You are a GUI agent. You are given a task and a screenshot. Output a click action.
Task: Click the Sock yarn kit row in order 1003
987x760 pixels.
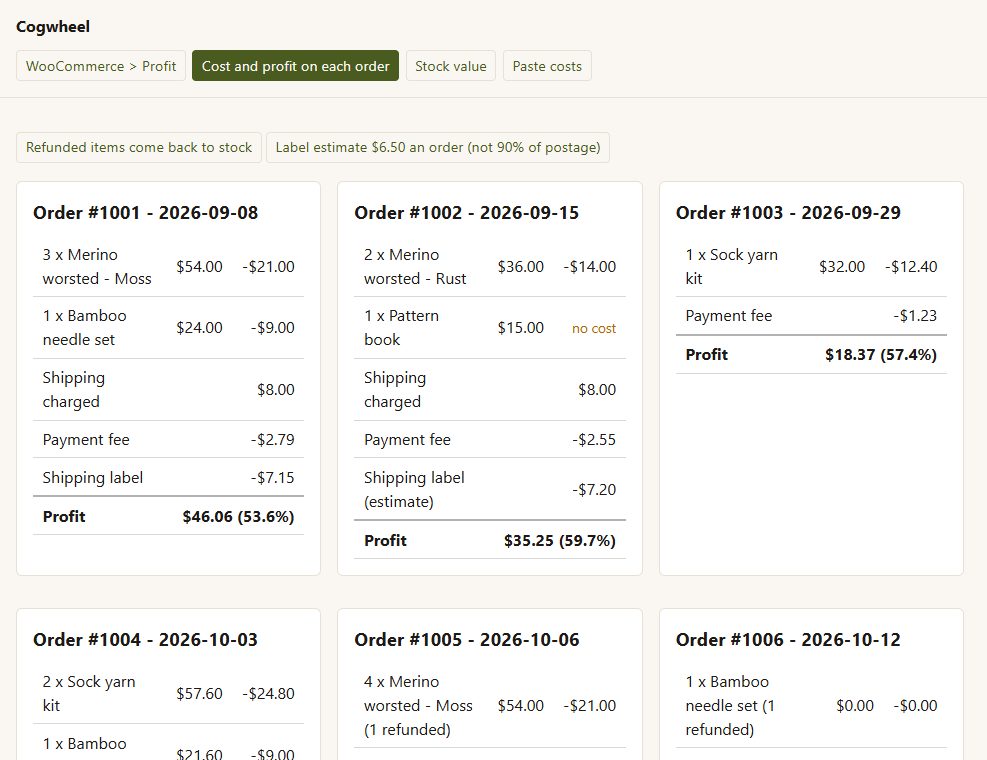click(x=811, y=266)
